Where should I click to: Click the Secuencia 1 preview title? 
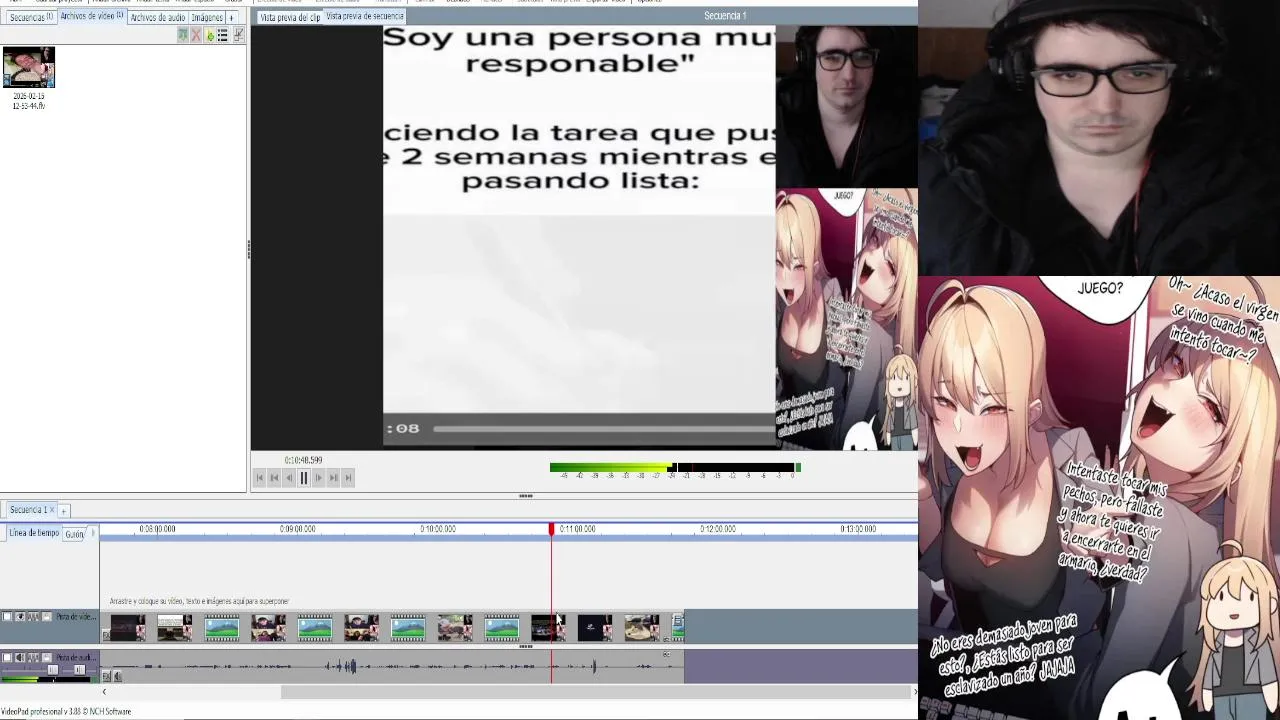coord(725,15)
